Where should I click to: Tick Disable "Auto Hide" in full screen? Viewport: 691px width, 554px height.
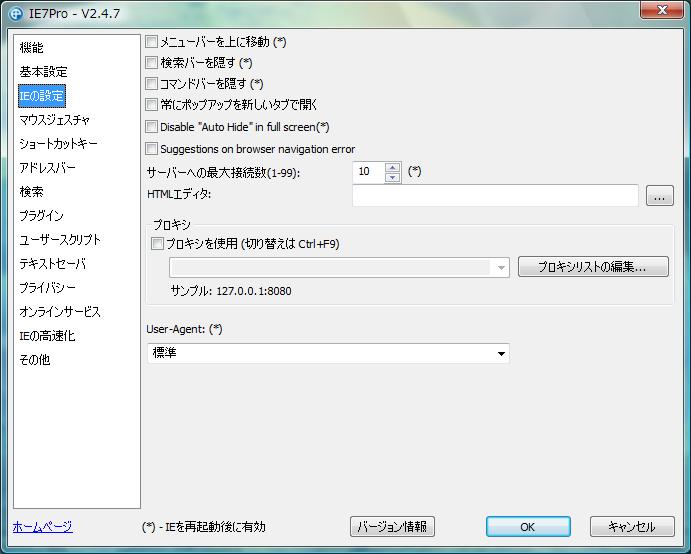(151, 127)
